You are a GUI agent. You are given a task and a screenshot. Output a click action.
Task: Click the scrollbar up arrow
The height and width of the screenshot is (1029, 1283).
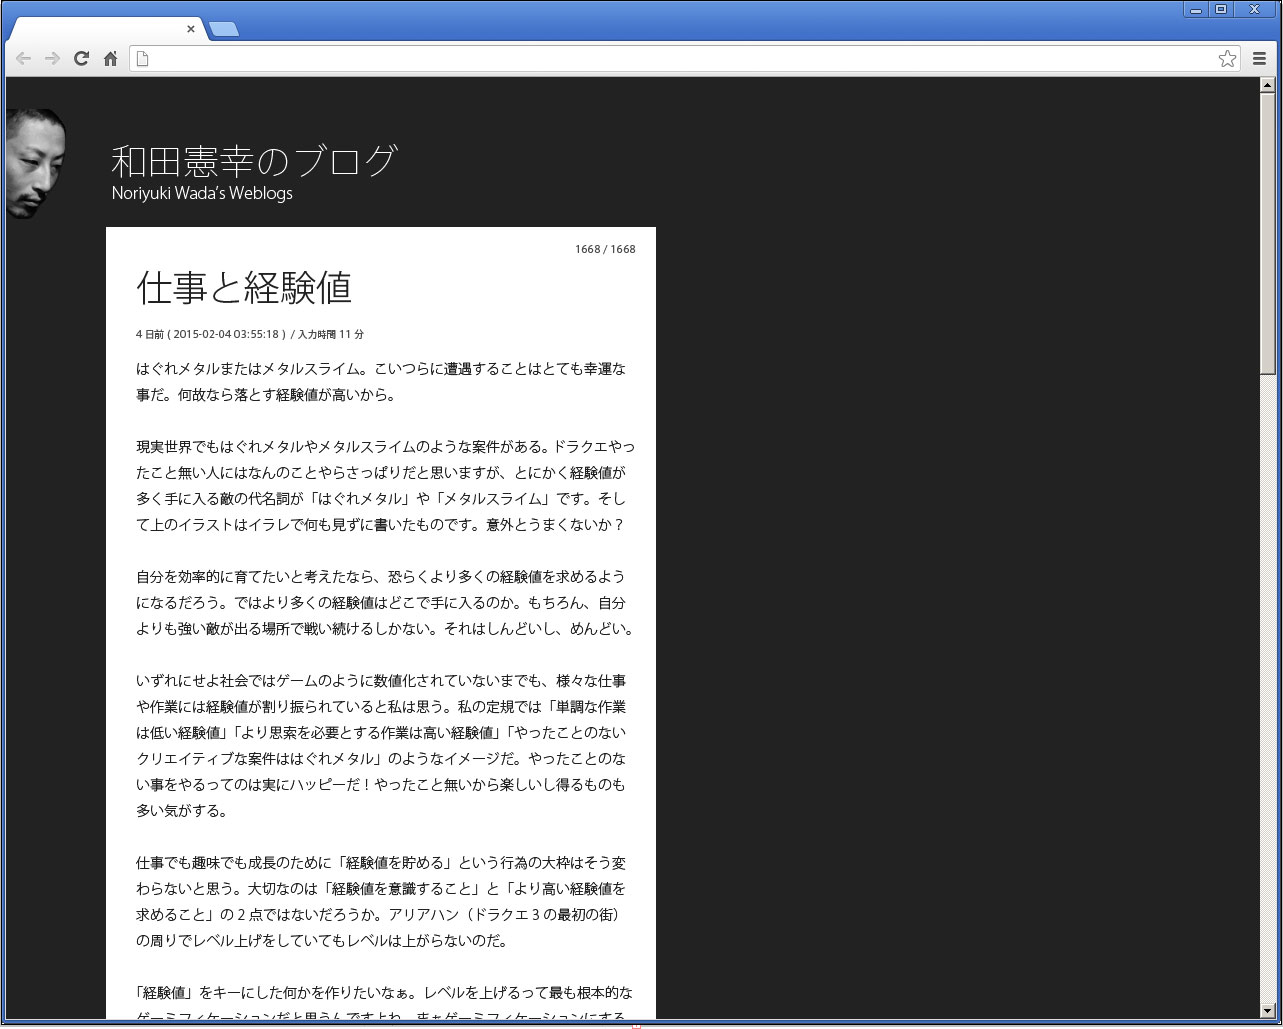pos(1268,85)
